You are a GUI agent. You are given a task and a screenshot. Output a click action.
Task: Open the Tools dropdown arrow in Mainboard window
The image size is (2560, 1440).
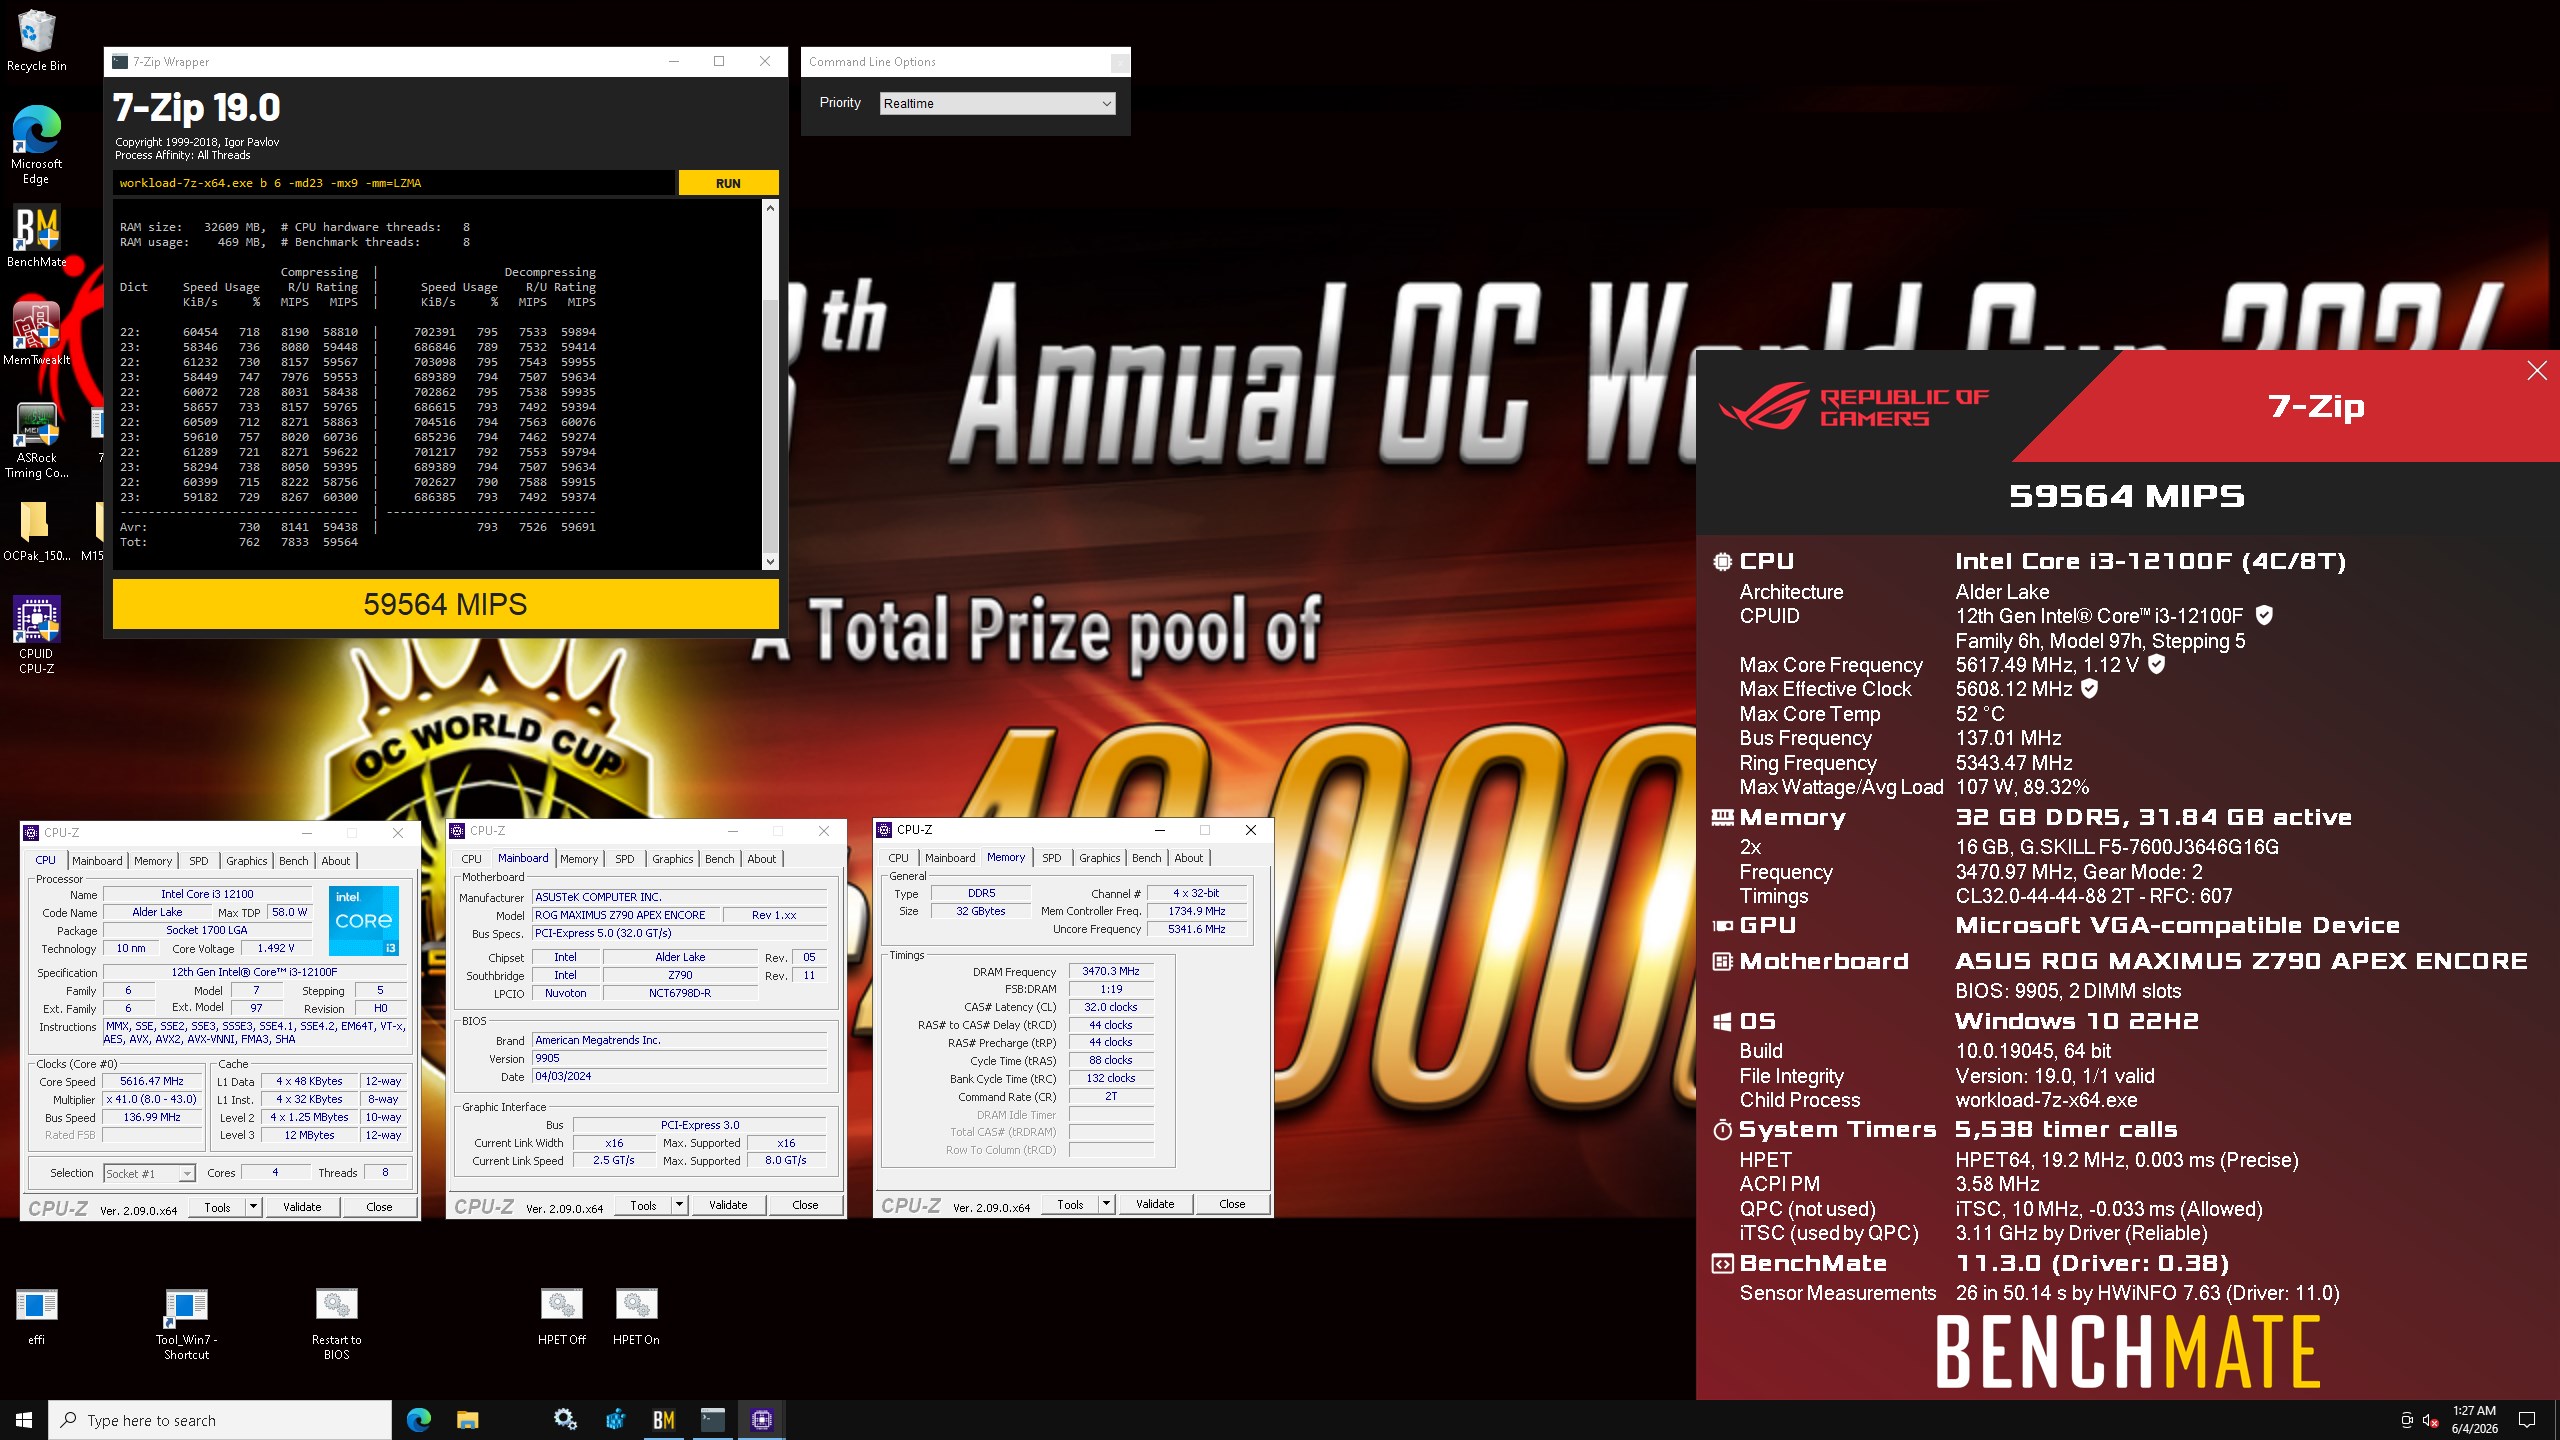point(679,1205)
